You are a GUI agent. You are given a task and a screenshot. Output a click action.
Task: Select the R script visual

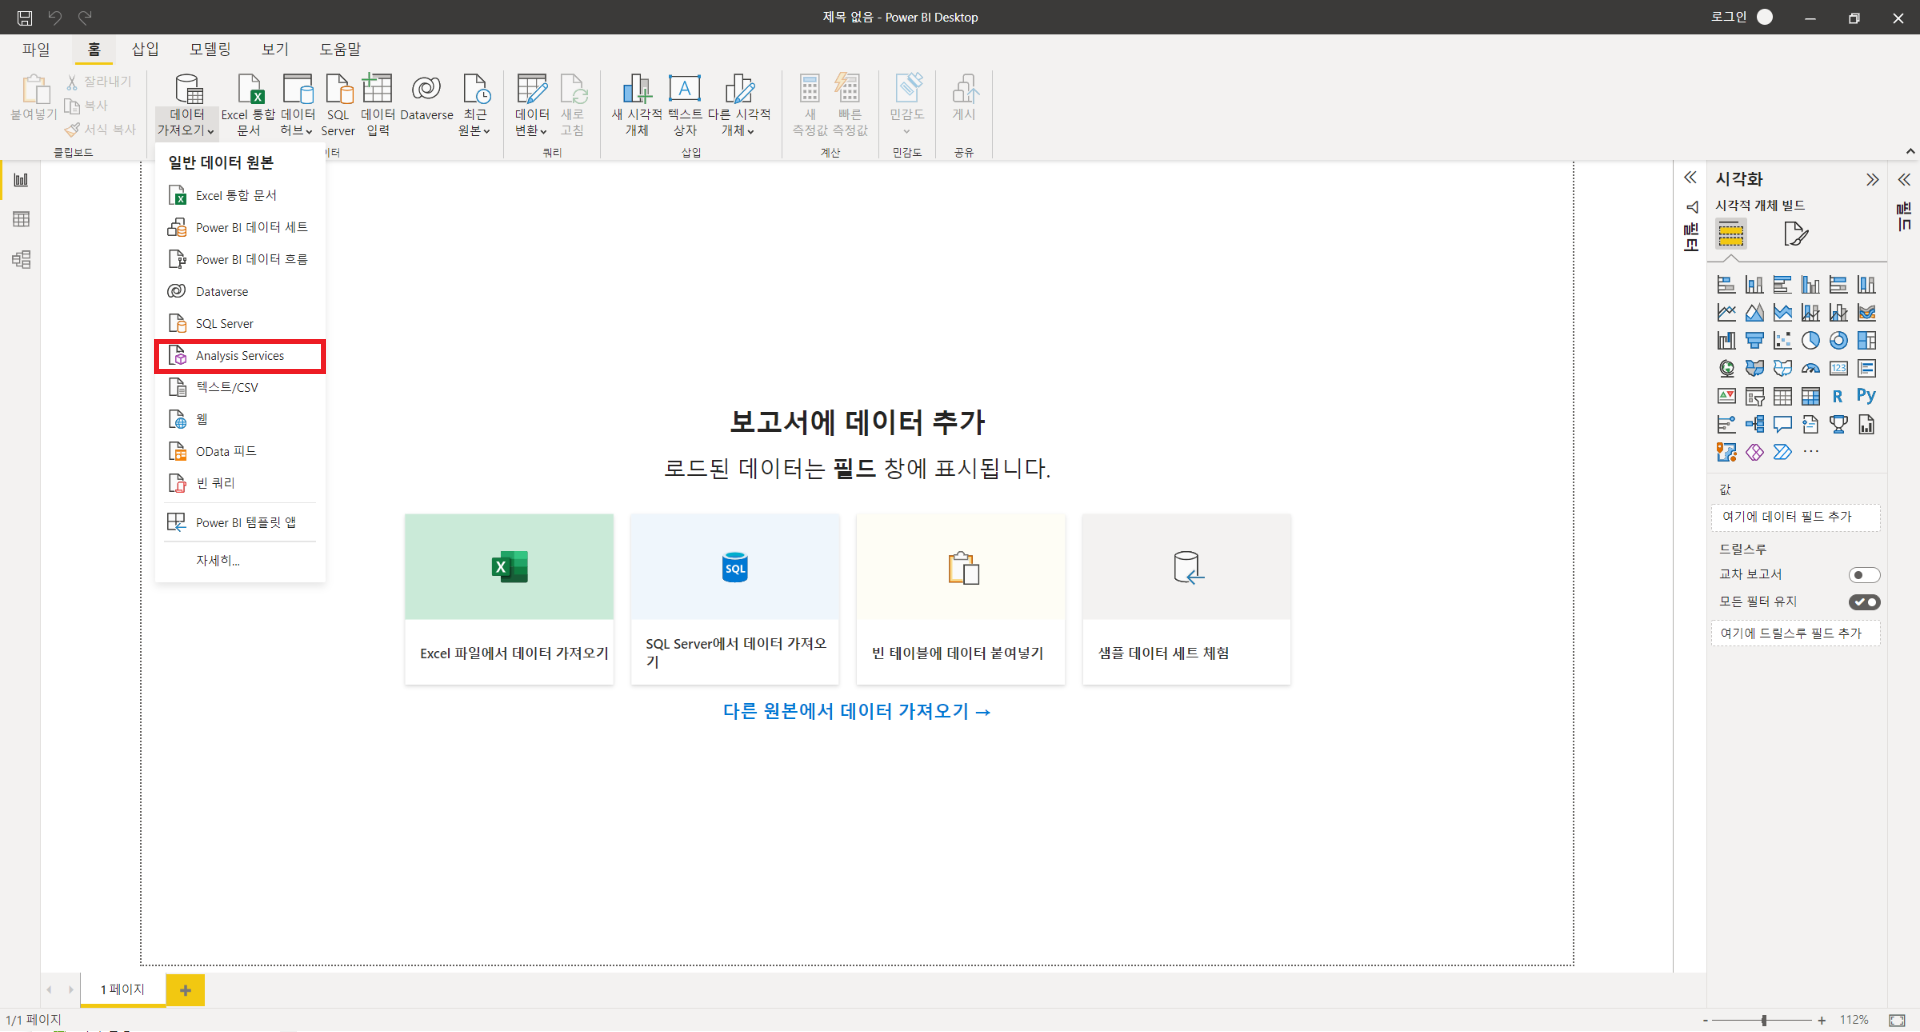coord(1838,397)
